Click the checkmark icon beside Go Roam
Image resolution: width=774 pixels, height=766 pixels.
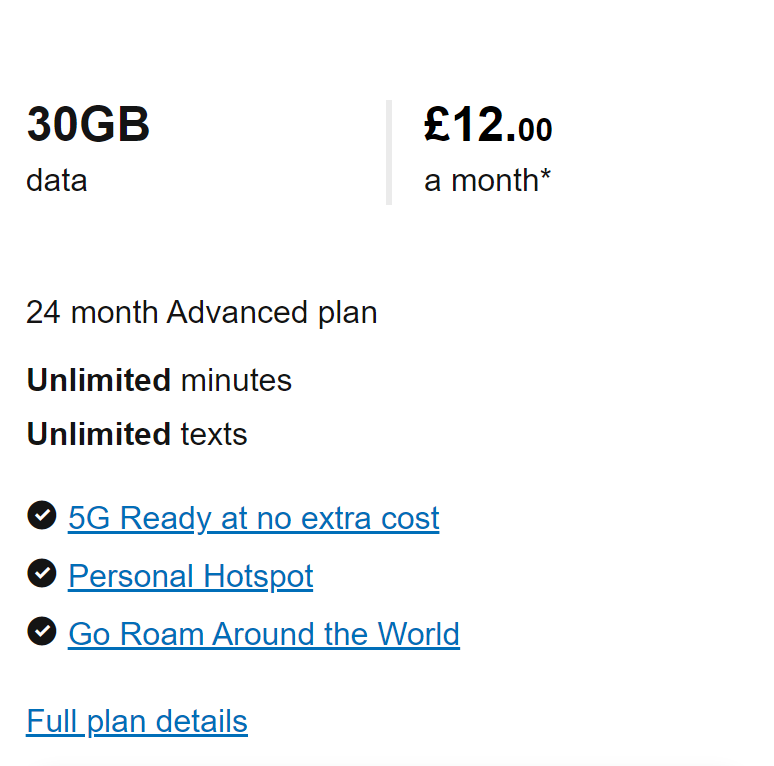42,631
